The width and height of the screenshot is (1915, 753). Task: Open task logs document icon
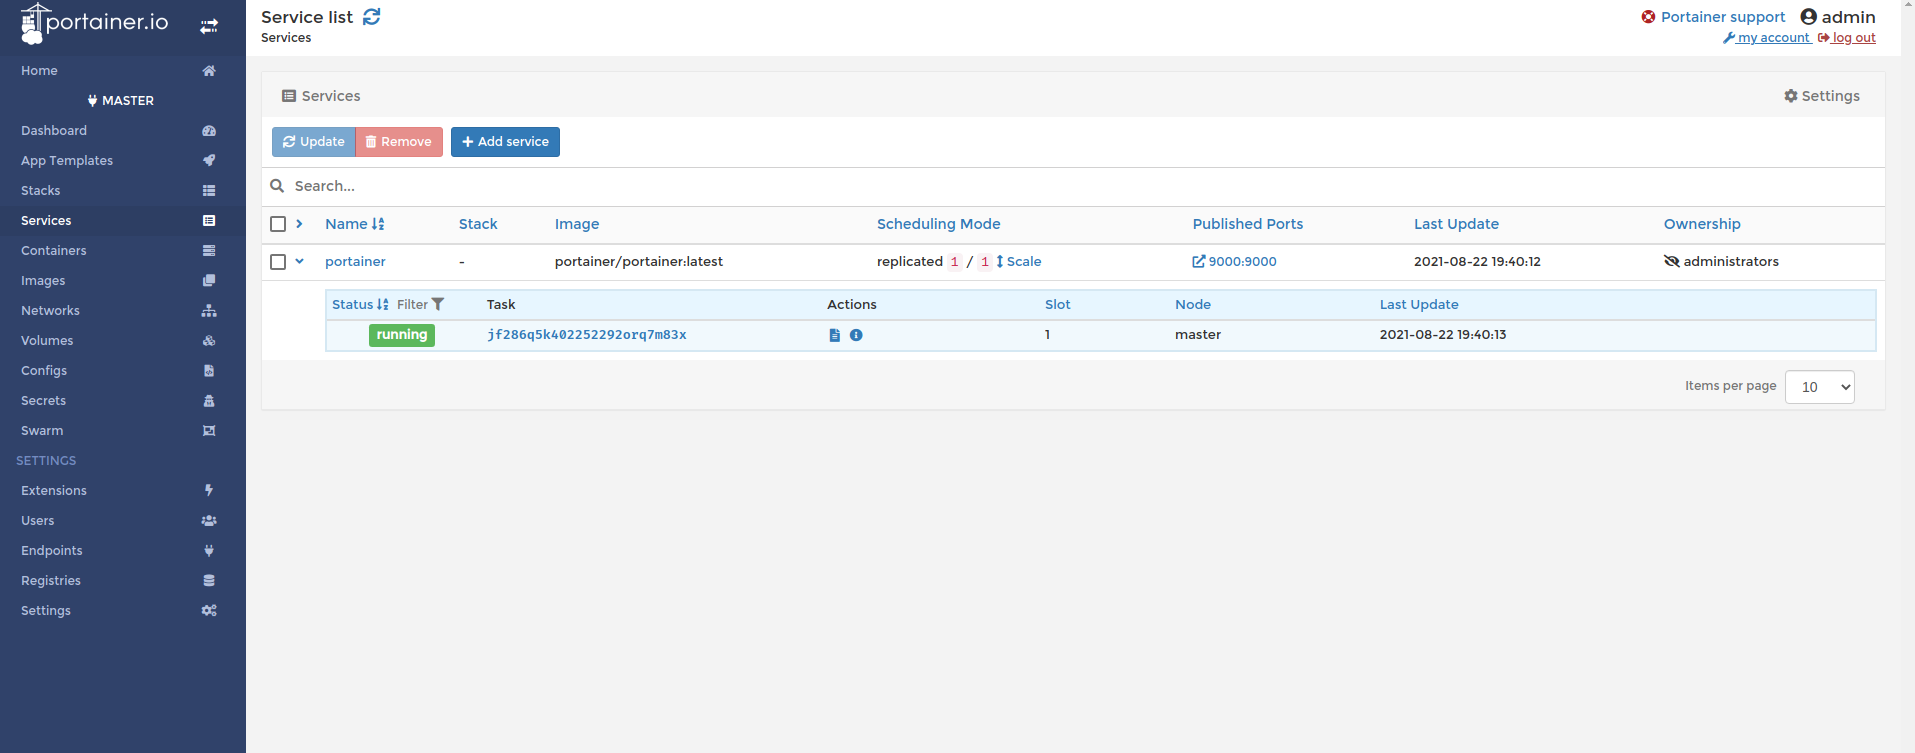click(835, 335)
